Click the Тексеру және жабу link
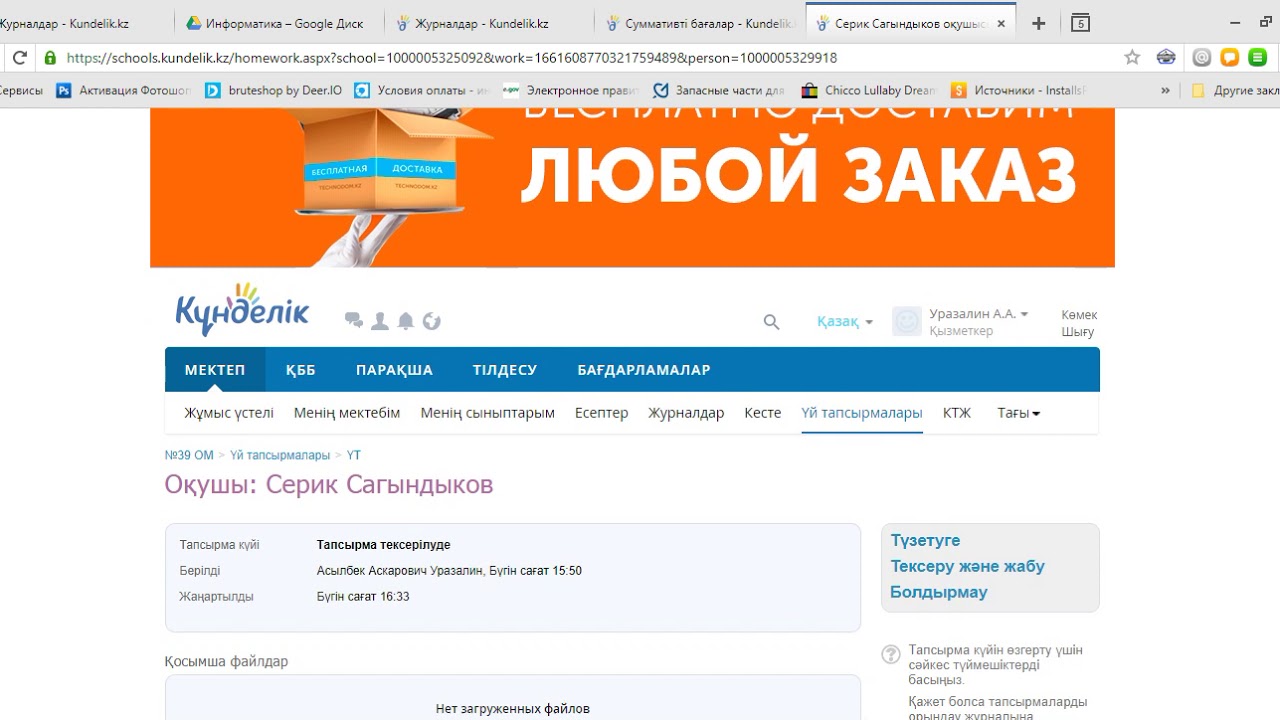1280x720 pixels. (x=967, y=566)
